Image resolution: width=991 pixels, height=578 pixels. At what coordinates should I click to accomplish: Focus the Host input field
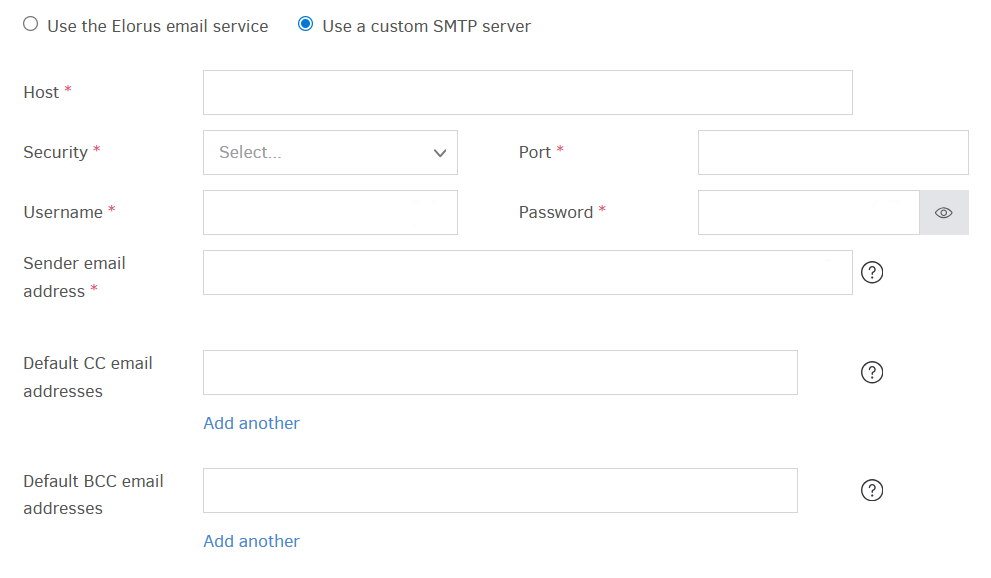[527, 92]
